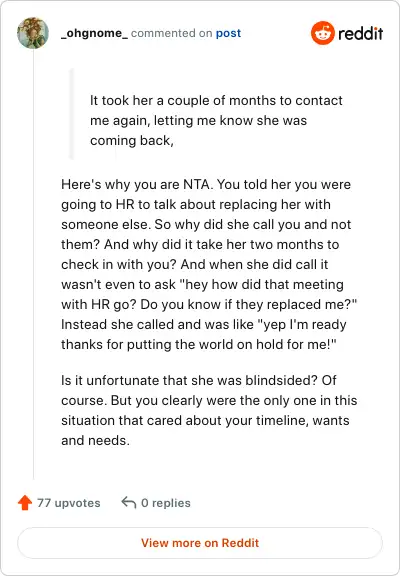Click the "commented on" header text

click(x=172, y=33)
